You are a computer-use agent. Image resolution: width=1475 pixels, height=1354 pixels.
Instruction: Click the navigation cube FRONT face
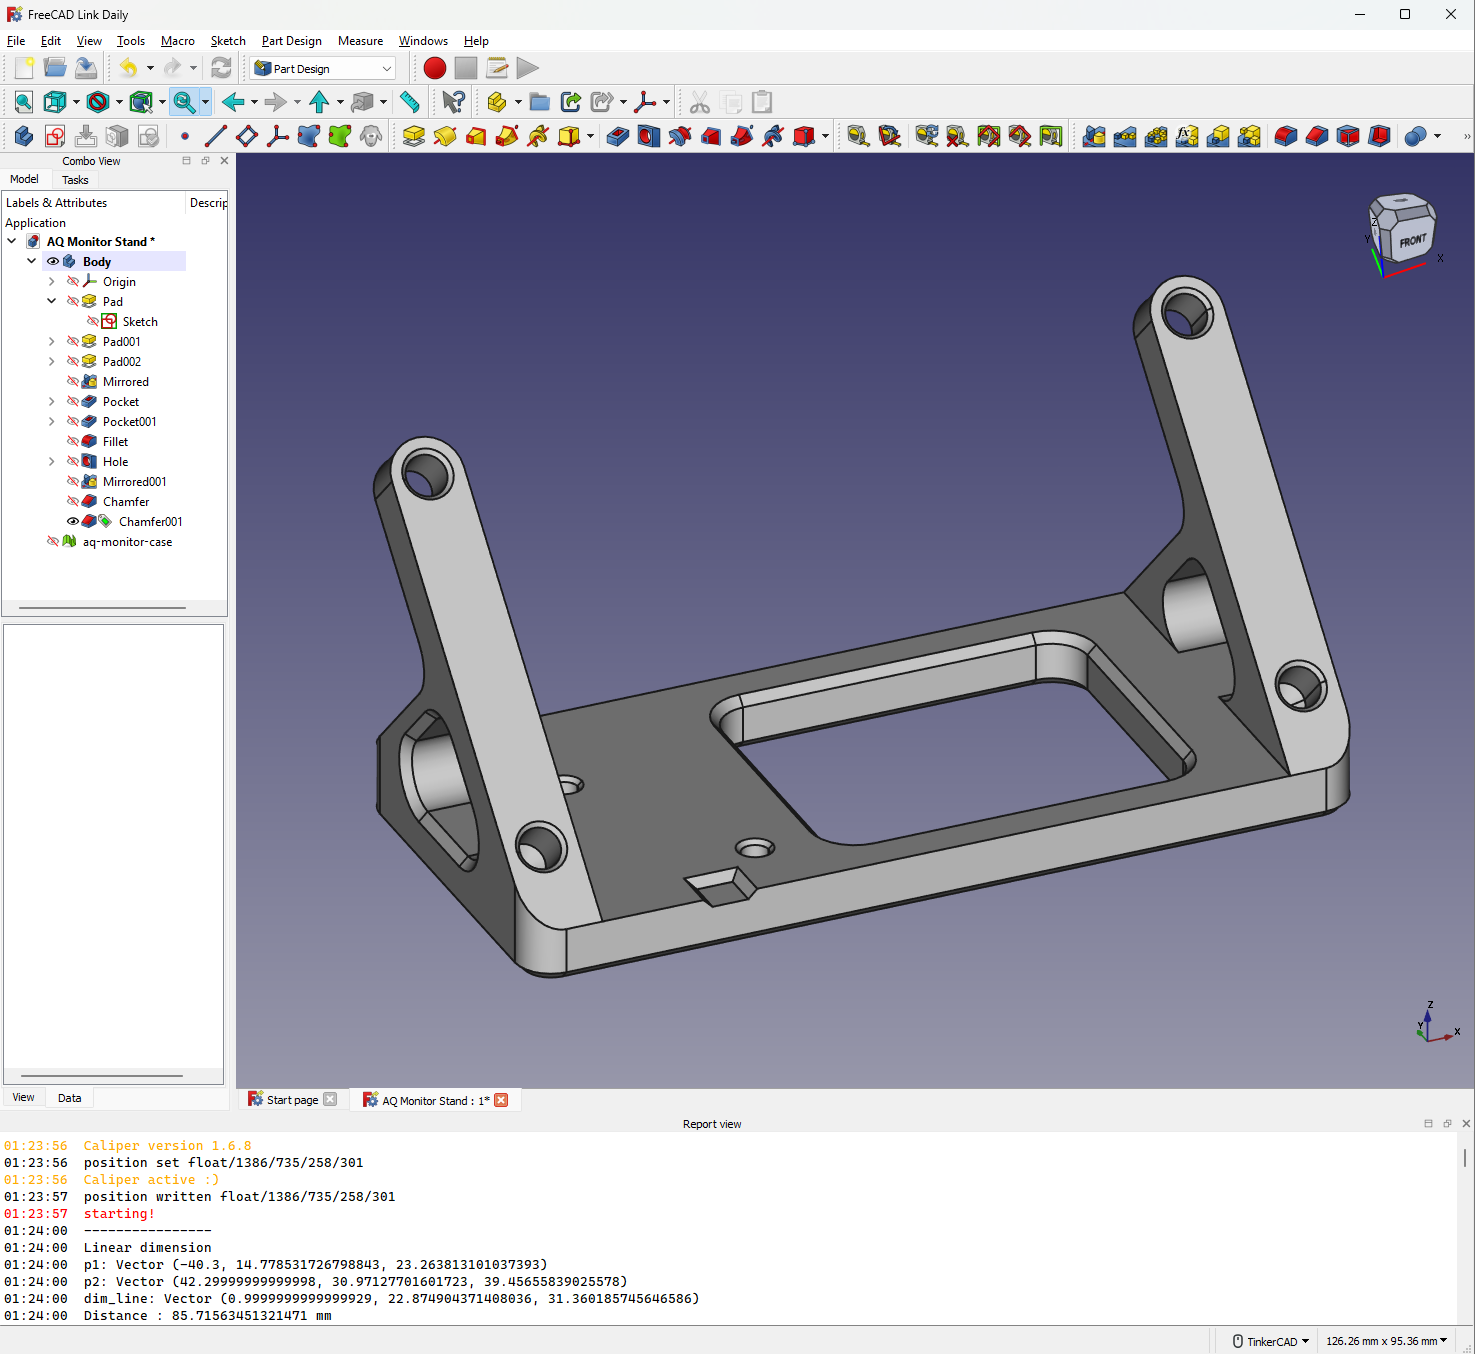[1412, 241]
